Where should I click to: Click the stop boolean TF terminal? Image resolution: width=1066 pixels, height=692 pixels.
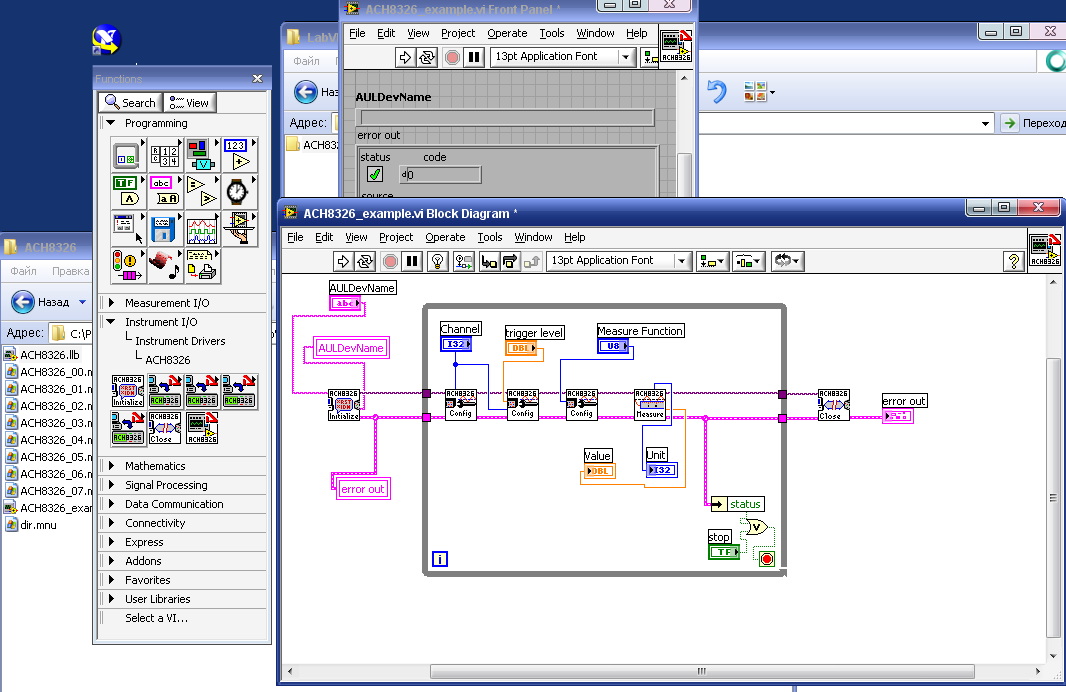tap(723, 552)
